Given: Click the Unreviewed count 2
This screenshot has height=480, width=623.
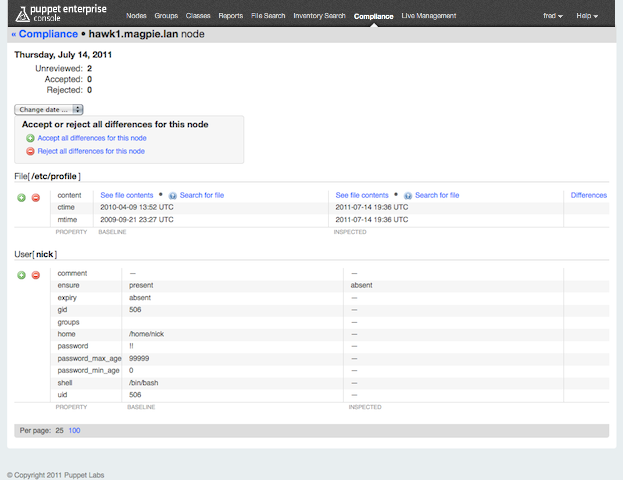Looking at the screenshot, I should pyautogui.click(x=89, y=69).
